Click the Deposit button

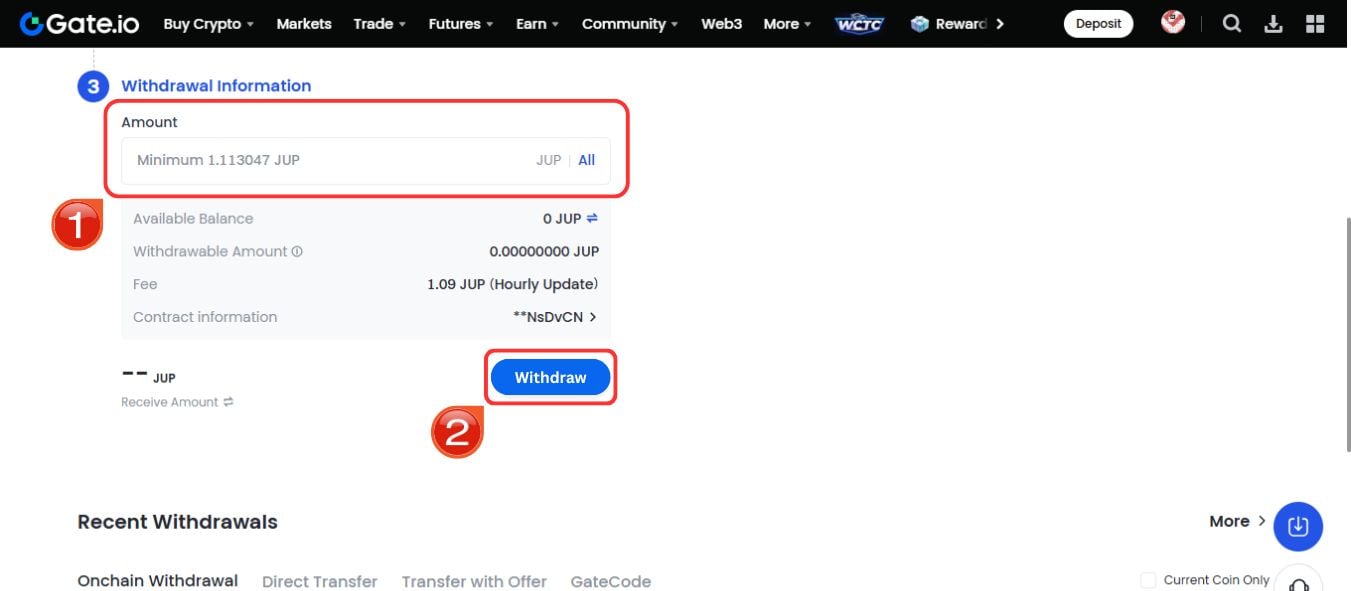(x=1098, y=24)
